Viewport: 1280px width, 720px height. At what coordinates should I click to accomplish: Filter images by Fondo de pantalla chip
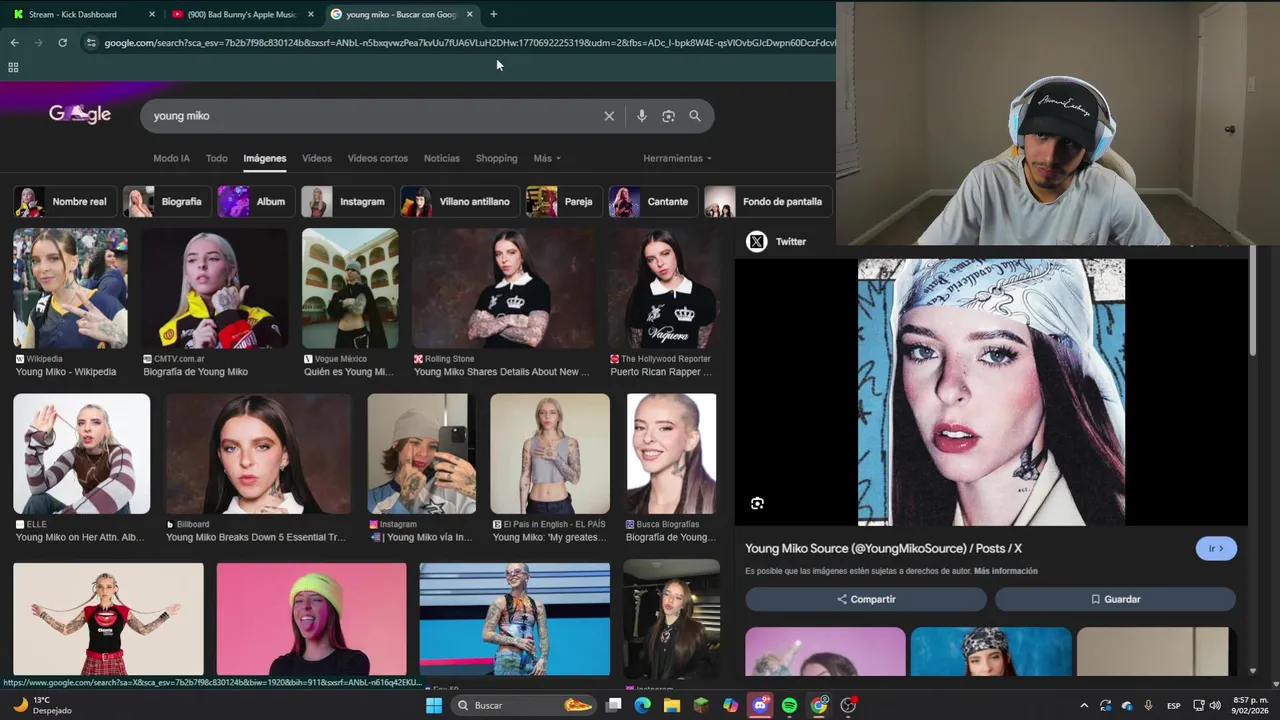768,201
